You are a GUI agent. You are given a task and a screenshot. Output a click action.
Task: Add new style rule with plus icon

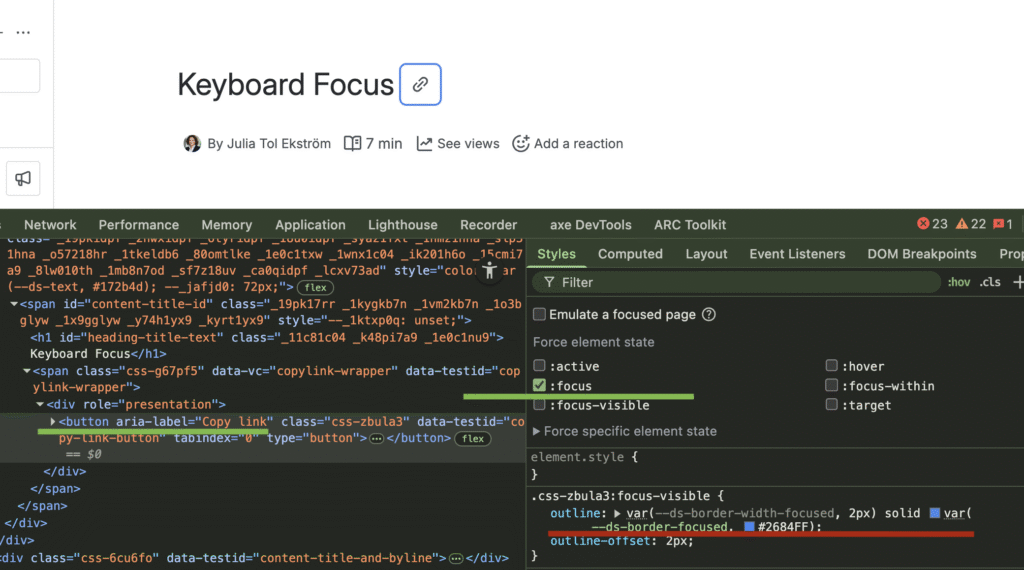(x=1017, y=283)
